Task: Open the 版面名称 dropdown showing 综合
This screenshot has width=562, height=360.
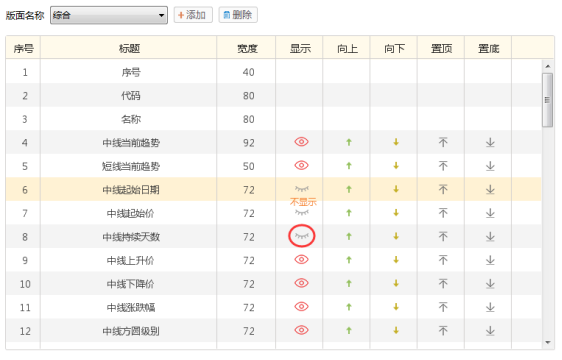Action: point(109,15)
